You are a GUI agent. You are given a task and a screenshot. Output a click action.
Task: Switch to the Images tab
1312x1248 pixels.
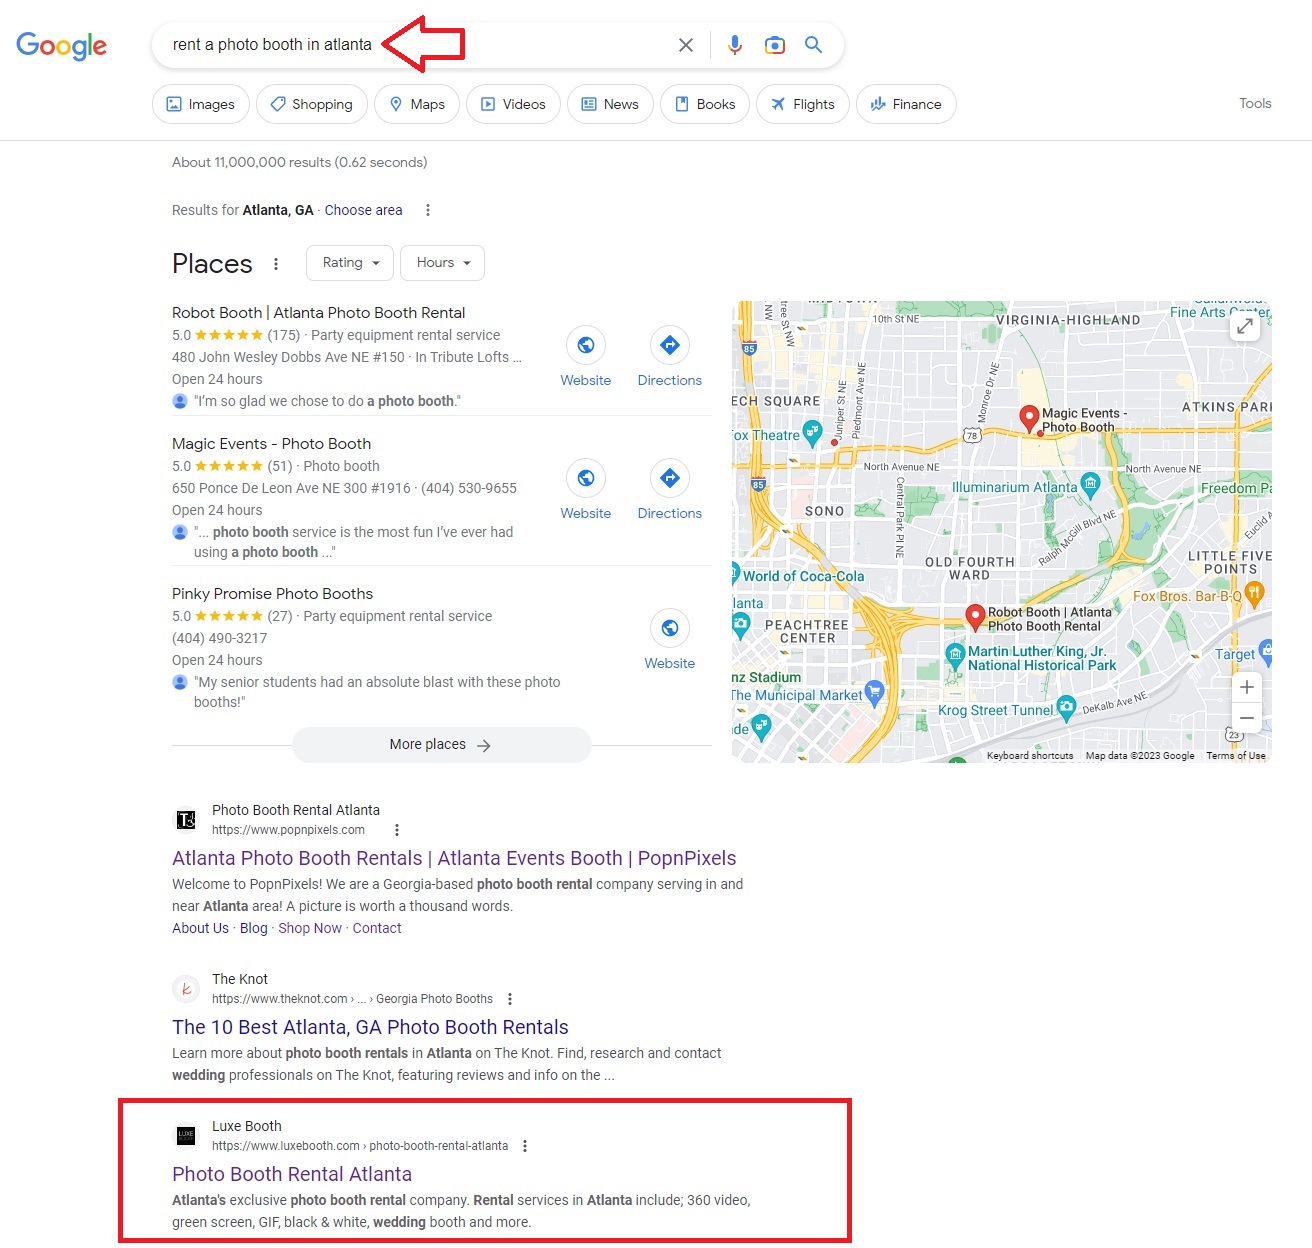(x=201, y=104)
